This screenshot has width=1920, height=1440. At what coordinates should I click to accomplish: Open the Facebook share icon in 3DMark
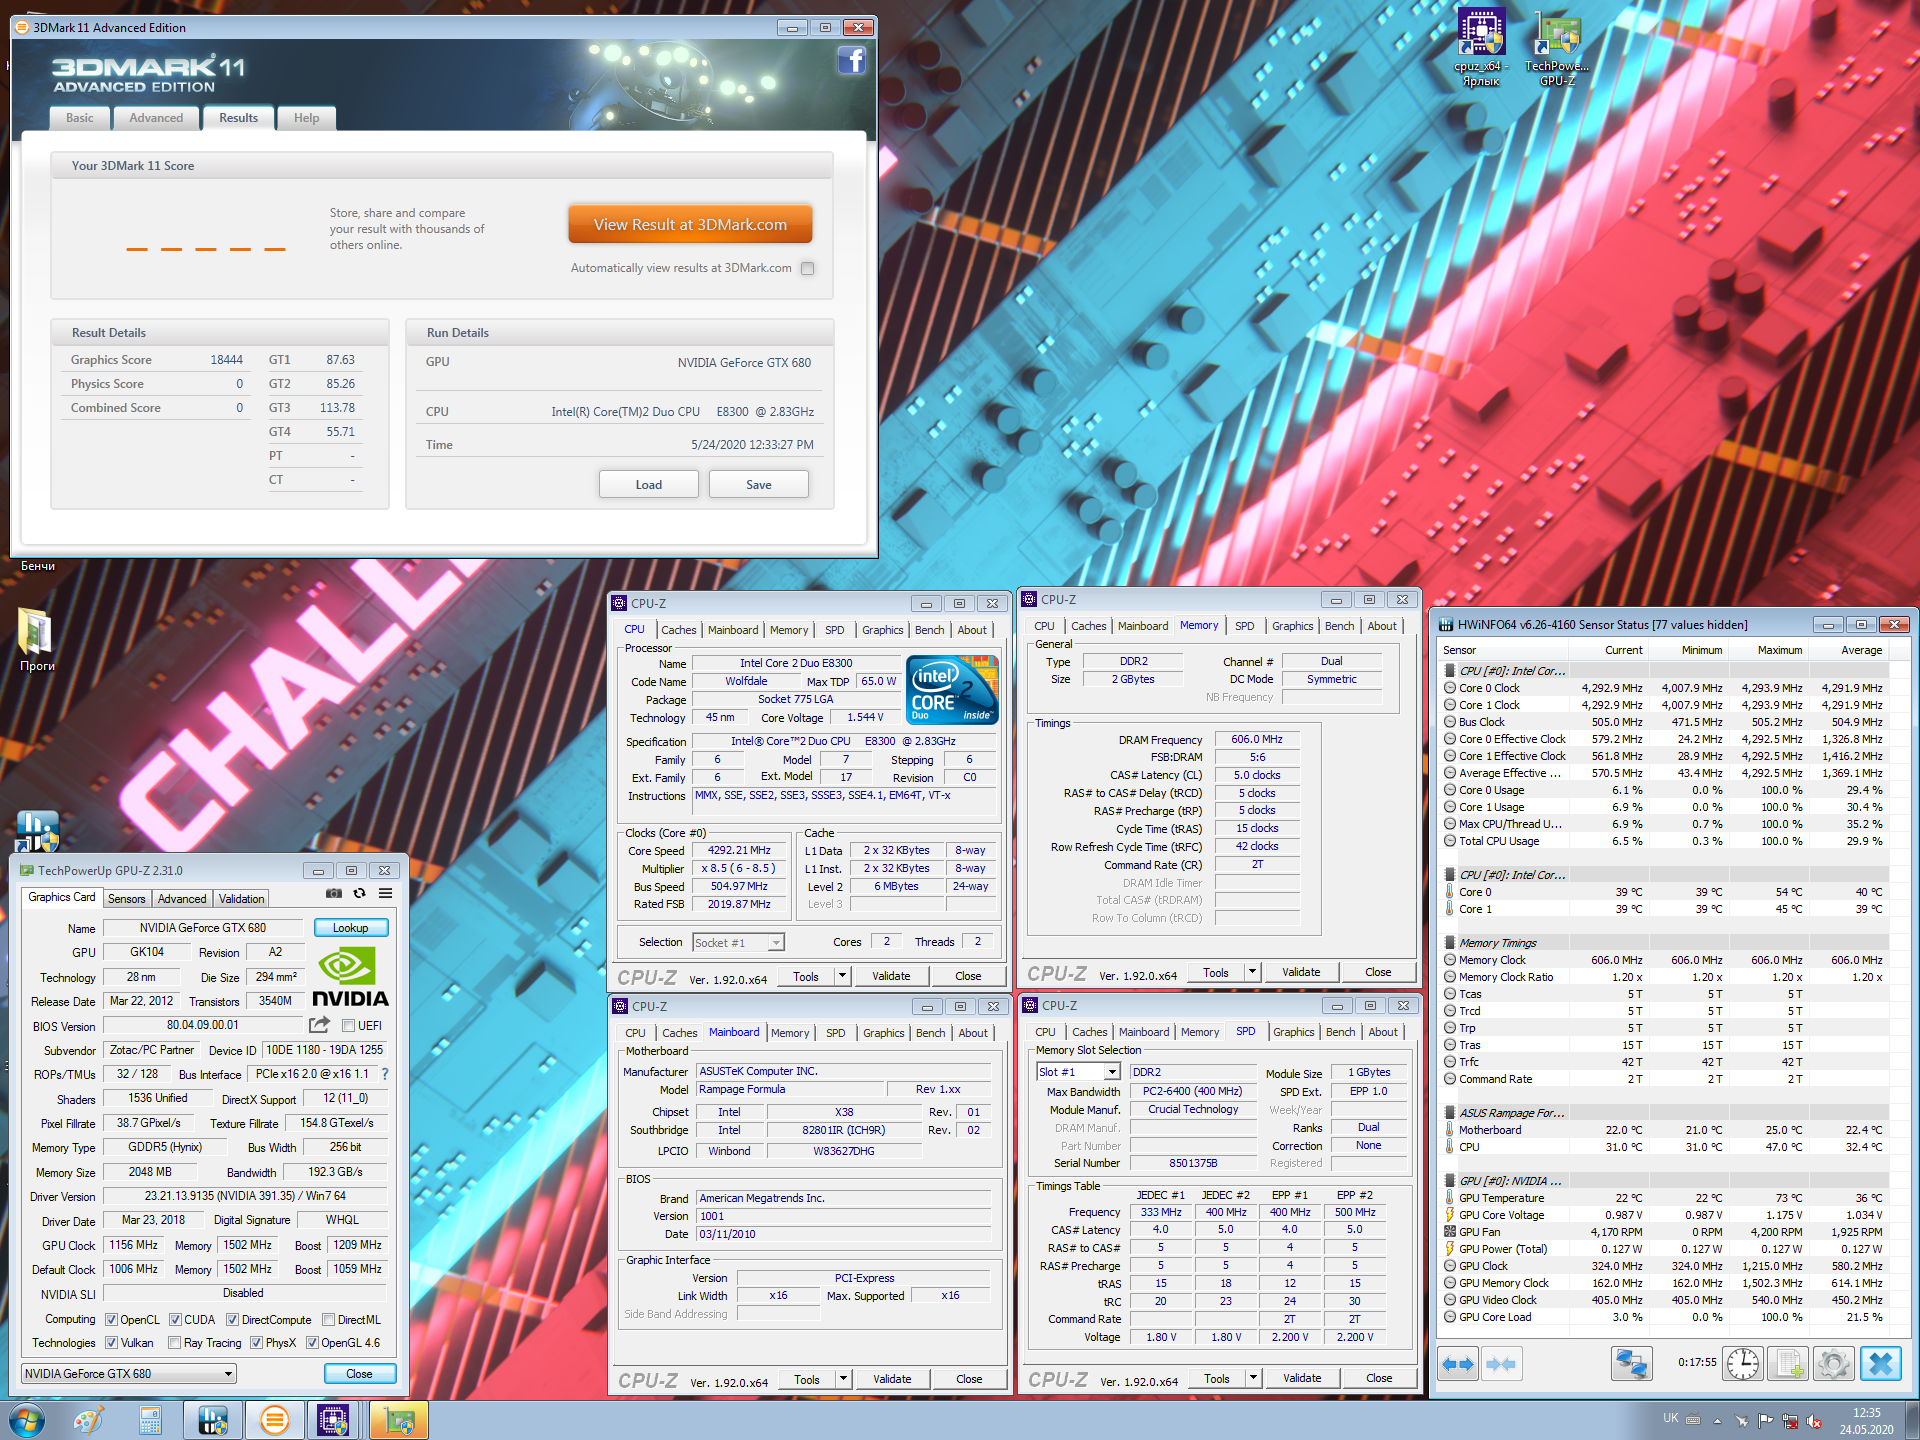click(x=851, y=61)
